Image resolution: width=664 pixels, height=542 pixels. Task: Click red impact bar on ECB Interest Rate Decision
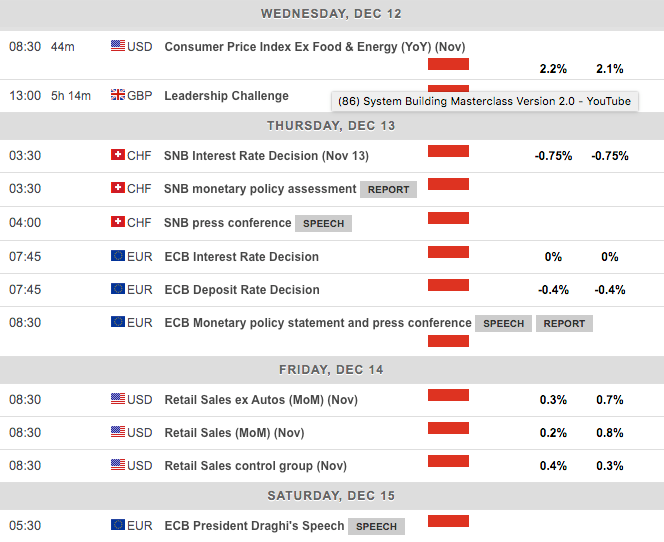point(448,250)
